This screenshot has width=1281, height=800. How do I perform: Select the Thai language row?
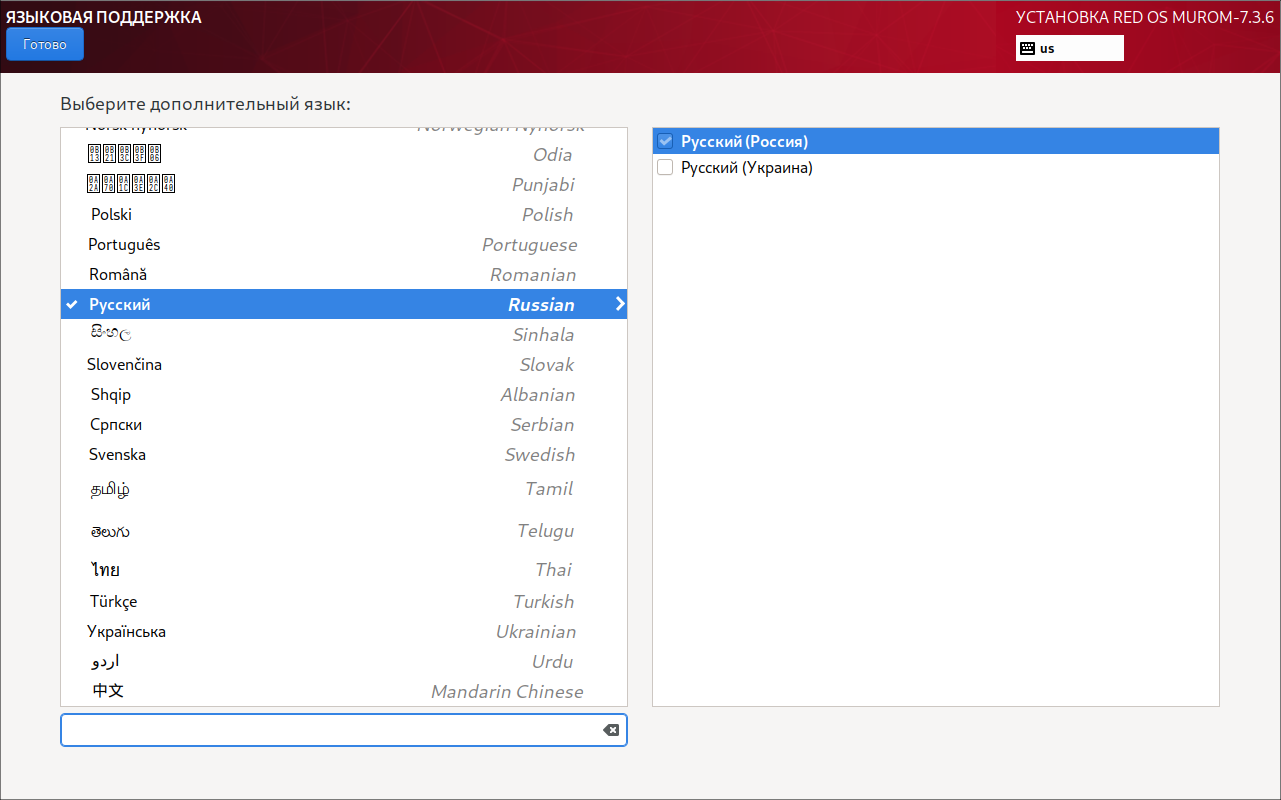point(343,570)
